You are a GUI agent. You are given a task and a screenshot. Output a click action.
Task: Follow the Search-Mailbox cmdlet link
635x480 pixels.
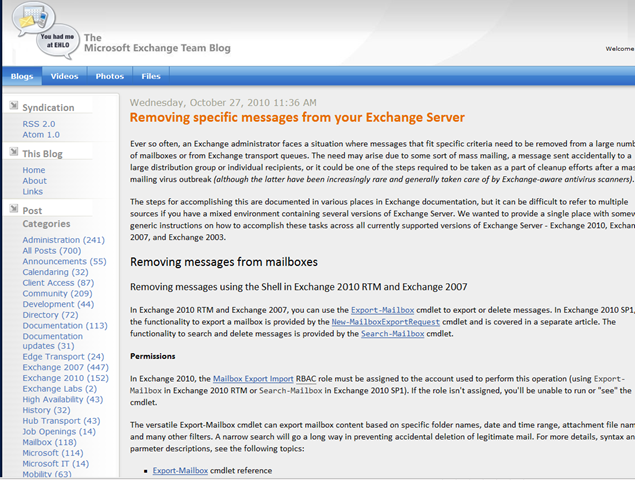pyautogui.click(x=392, y=334)
